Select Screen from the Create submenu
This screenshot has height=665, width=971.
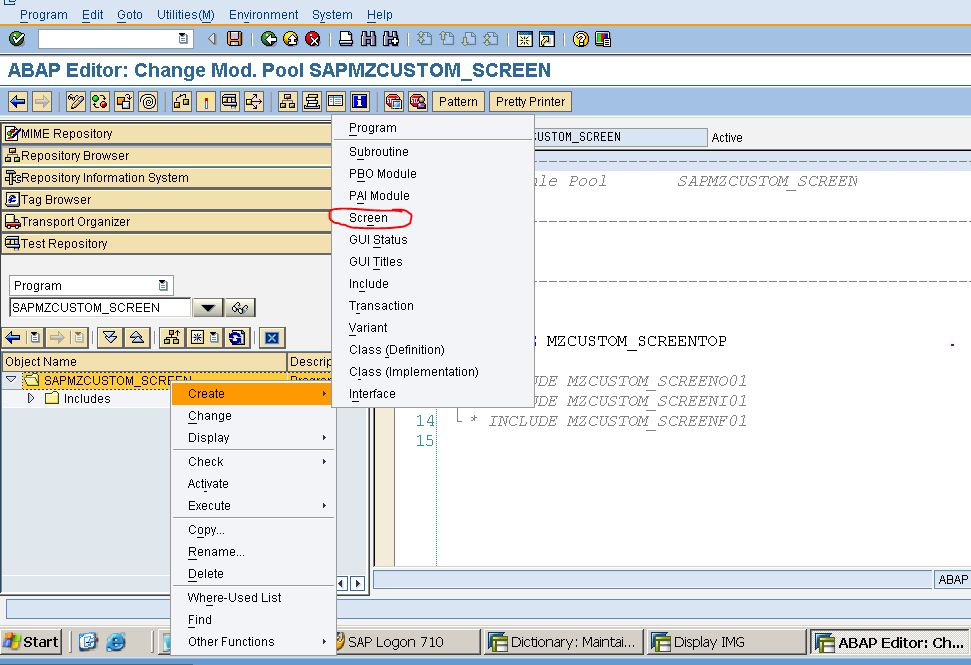pyautogui.click(x=370, y=217)
